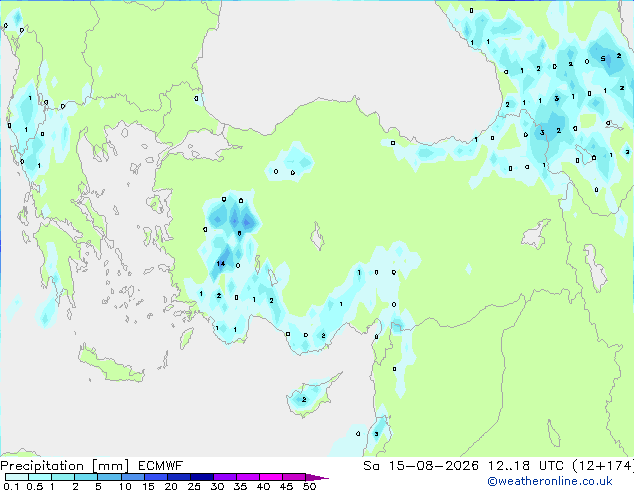The width and height of the screenshot is (634, 490).
Task: Click the "Precipitation" title word
Action: coord(42,466)
